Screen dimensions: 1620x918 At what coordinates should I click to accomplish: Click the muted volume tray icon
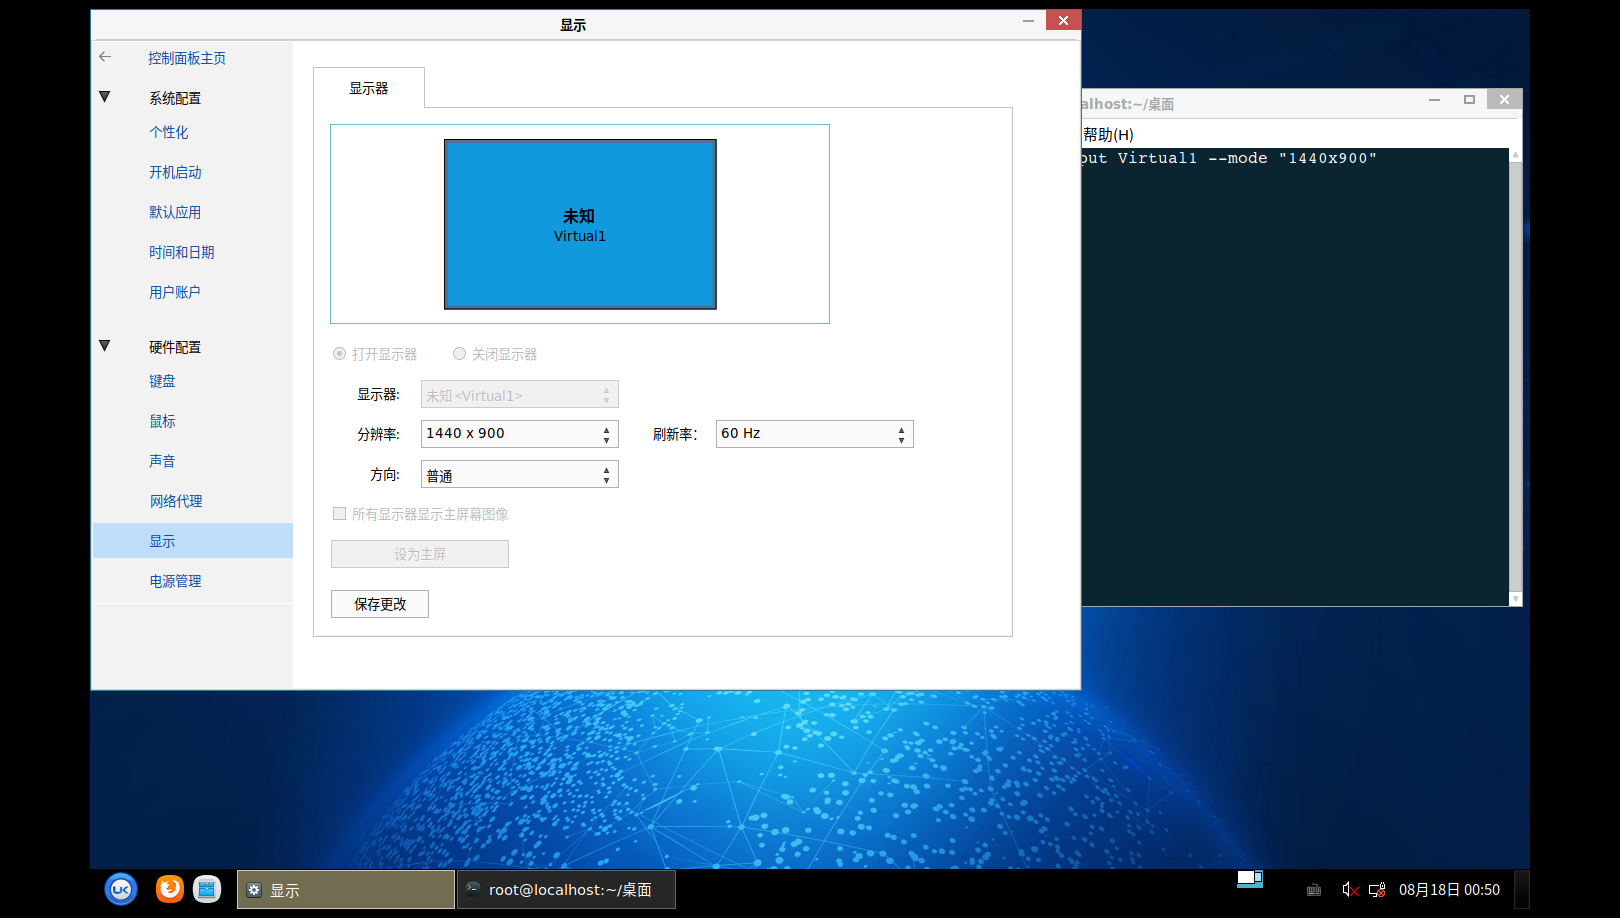[1350, 890]
